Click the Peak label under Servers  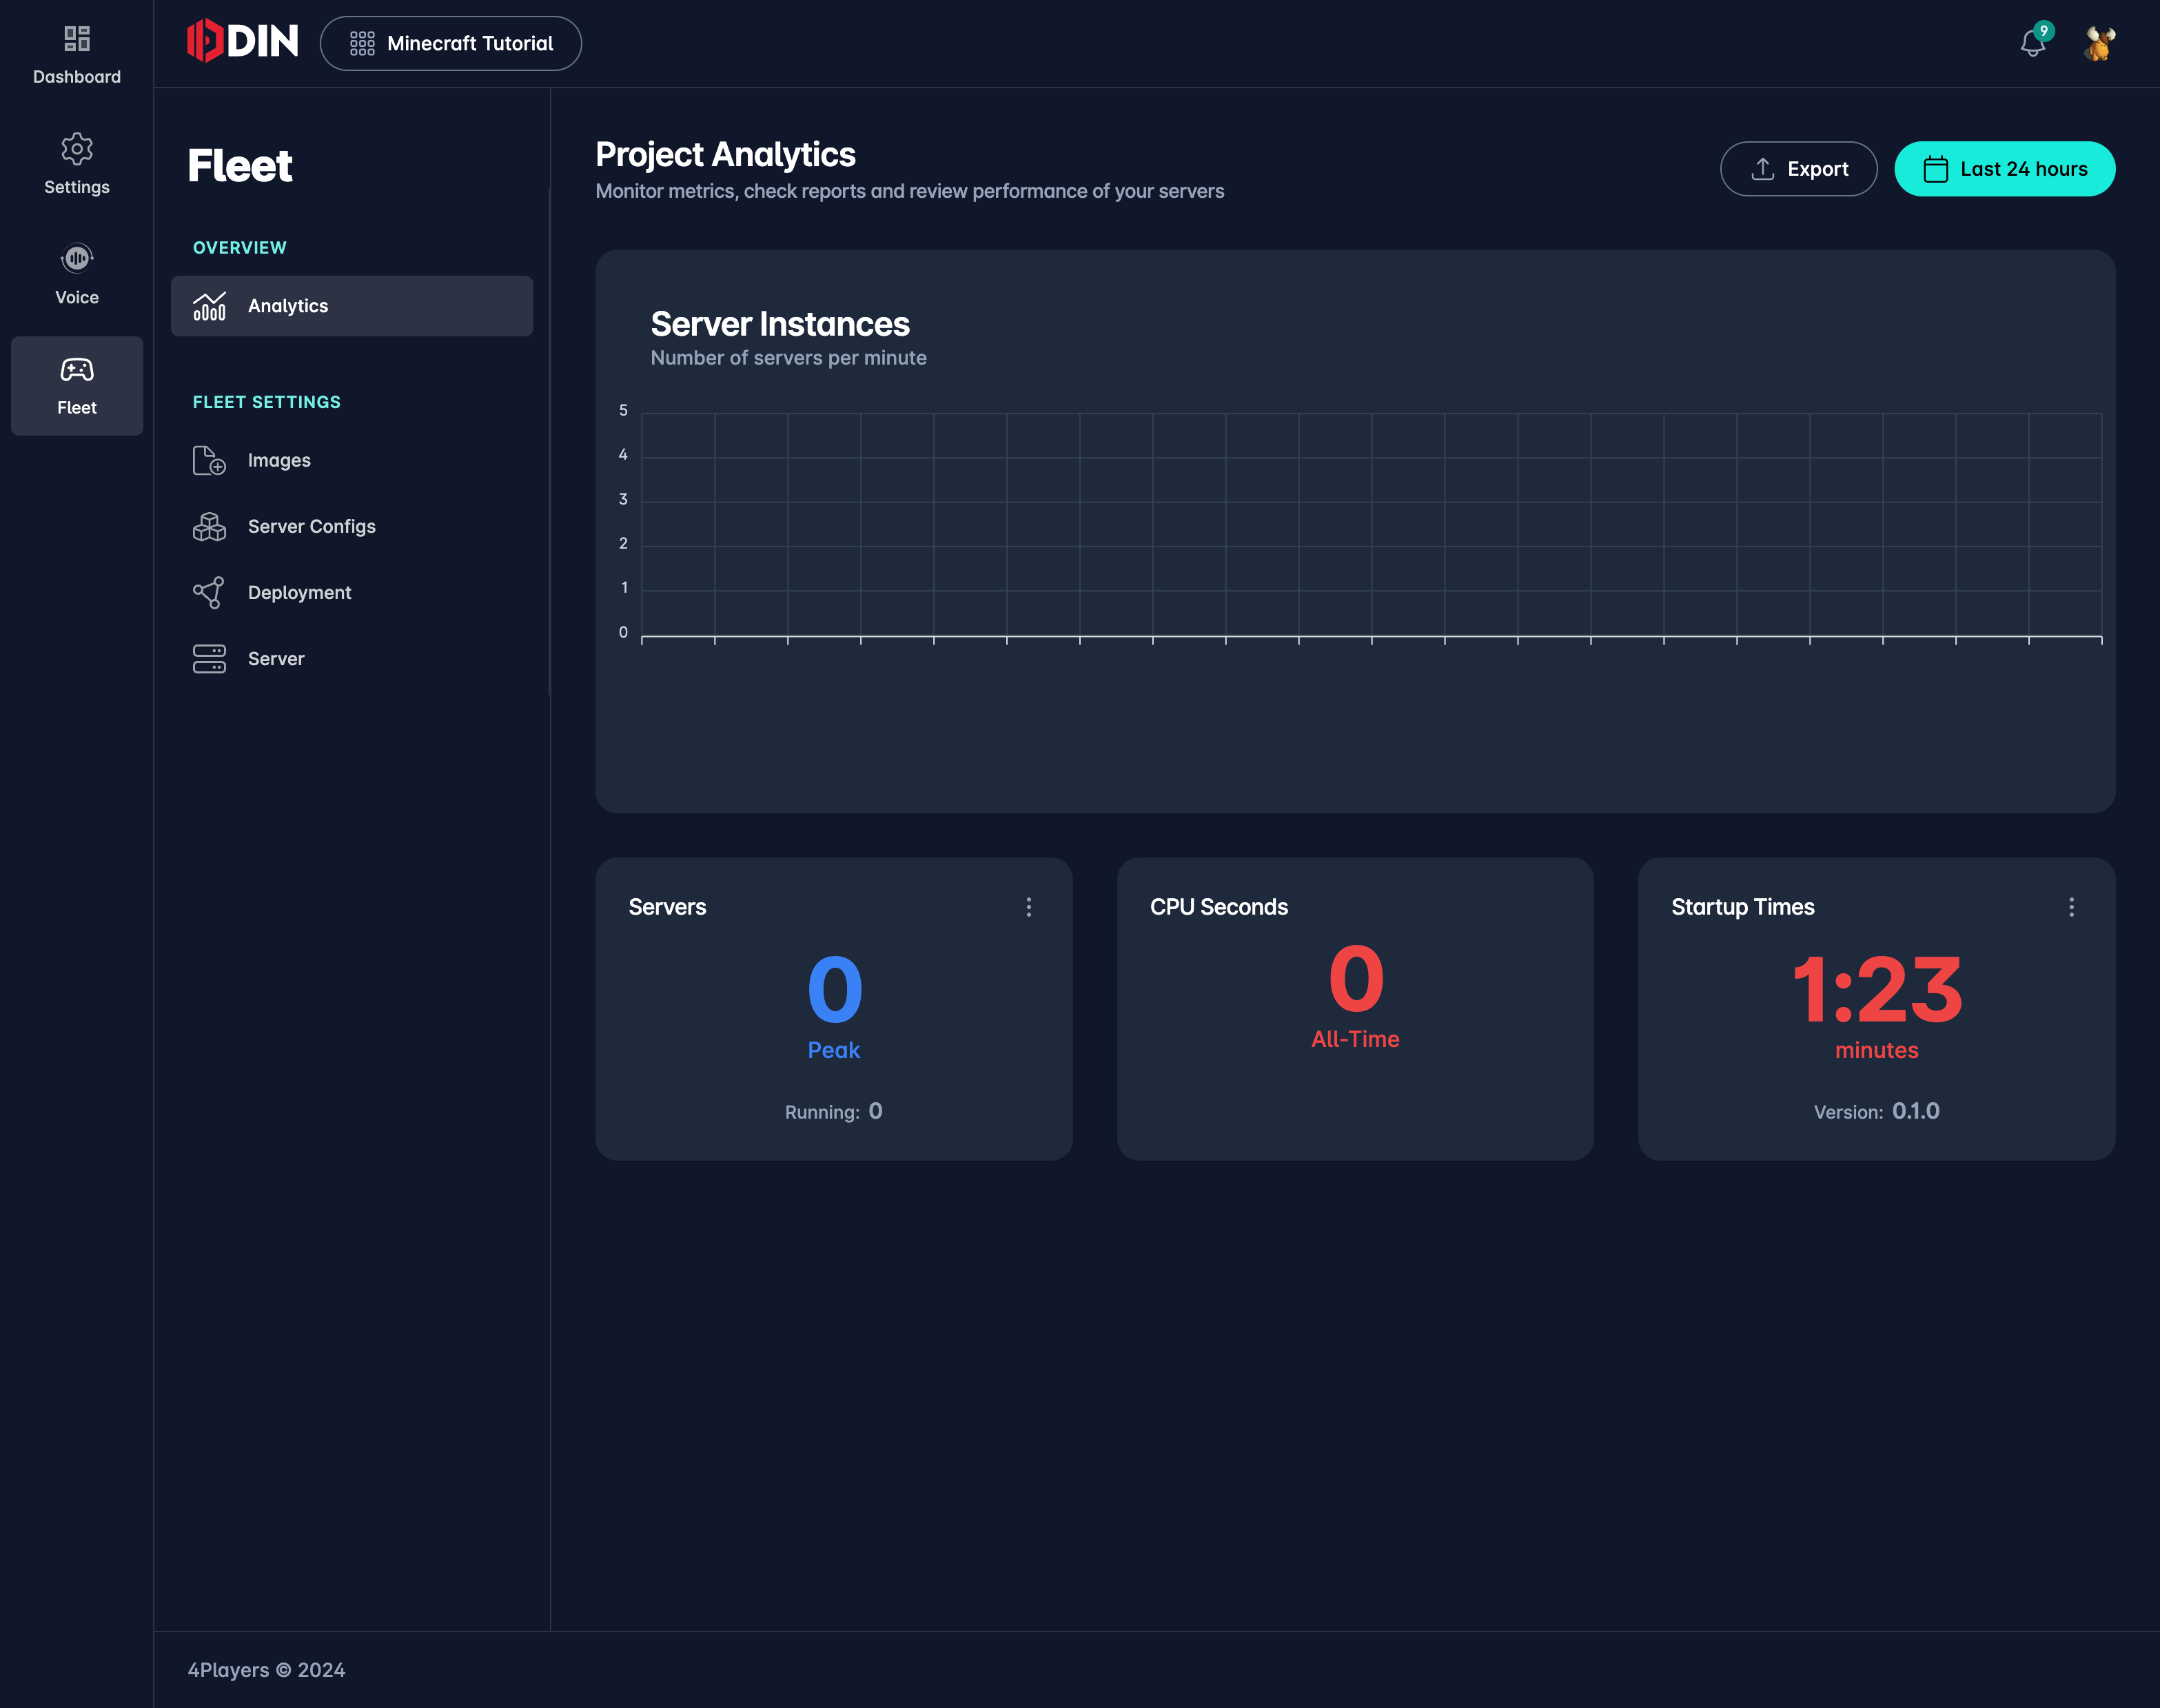click(x=834, y=1050)
